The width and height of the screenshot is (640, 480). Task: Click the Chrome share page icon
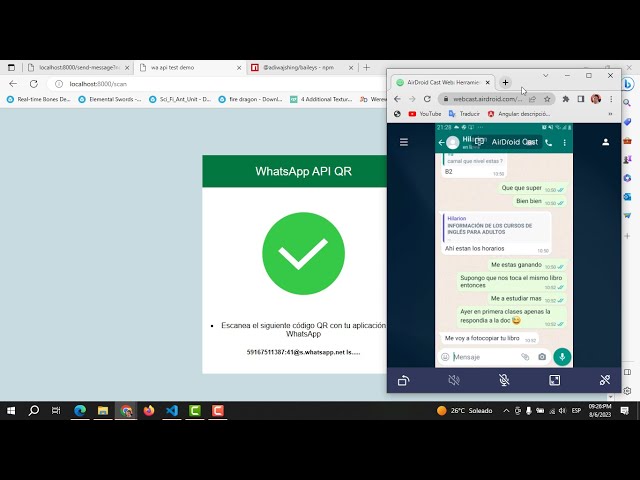point(532,99)
